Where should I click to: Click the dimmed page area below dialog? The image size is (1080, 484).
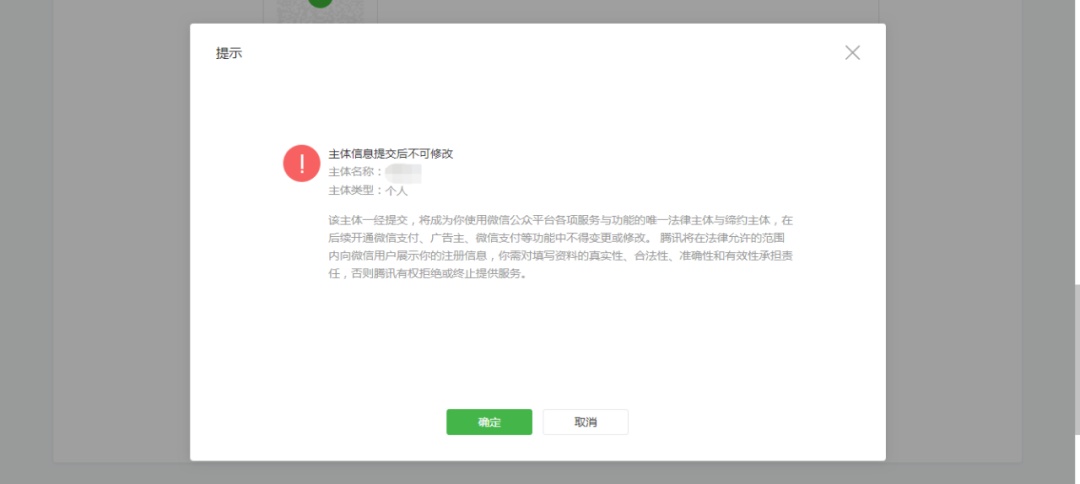540,473
